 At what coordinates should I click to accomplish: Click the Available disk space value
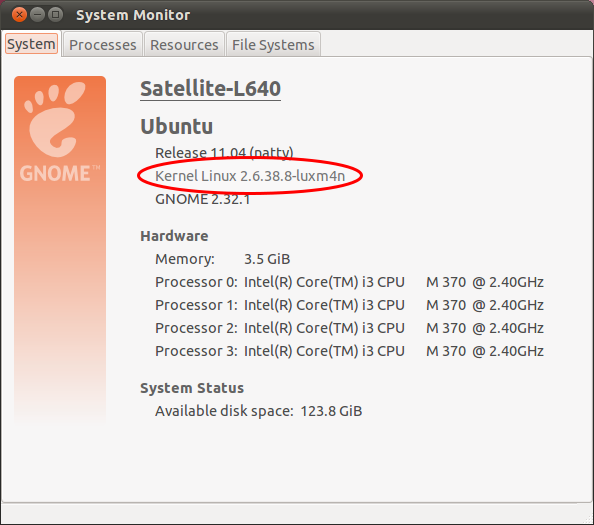click(x=331, y=411)
